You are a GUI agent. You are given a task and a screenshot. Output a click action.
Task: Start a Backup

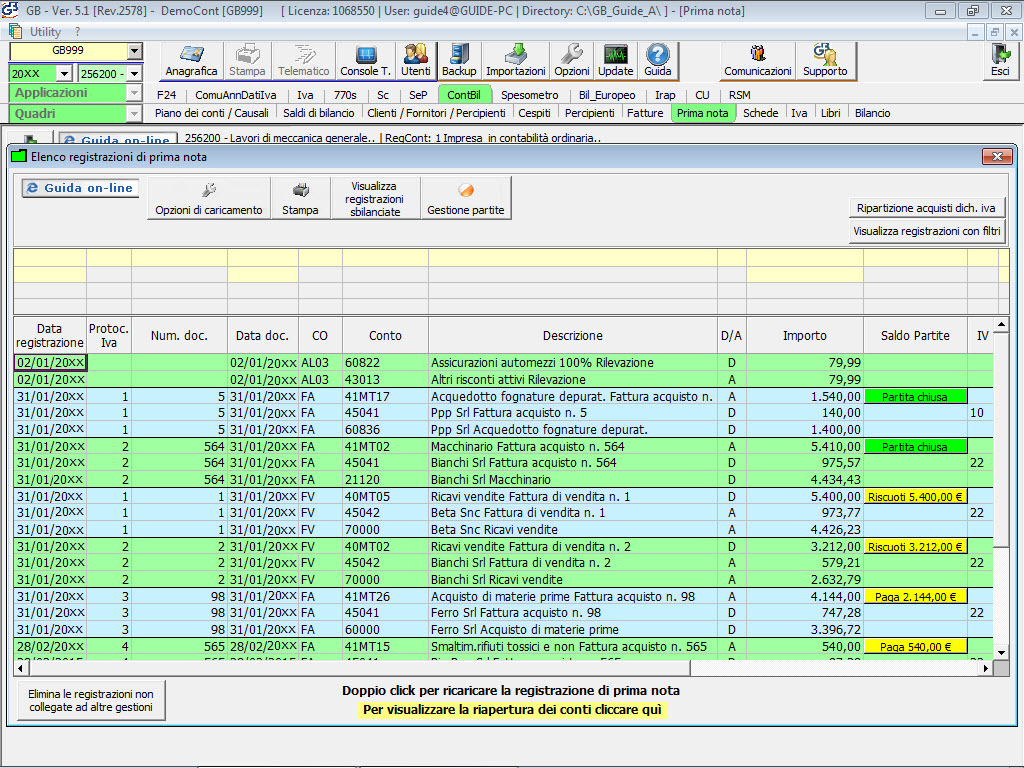coord(459,60)
